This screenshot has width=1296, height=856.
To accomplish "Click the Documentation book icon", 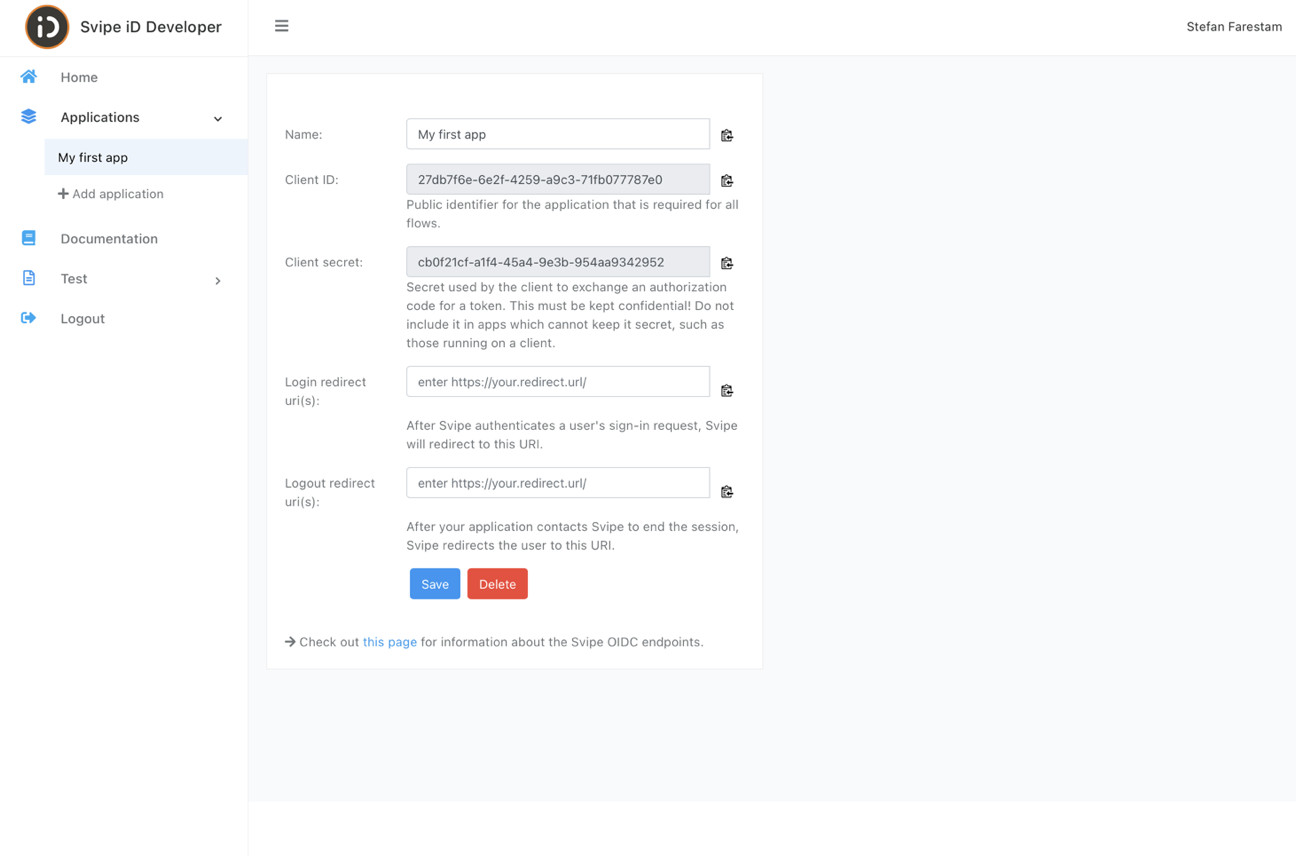I will [x=29, y=238].
